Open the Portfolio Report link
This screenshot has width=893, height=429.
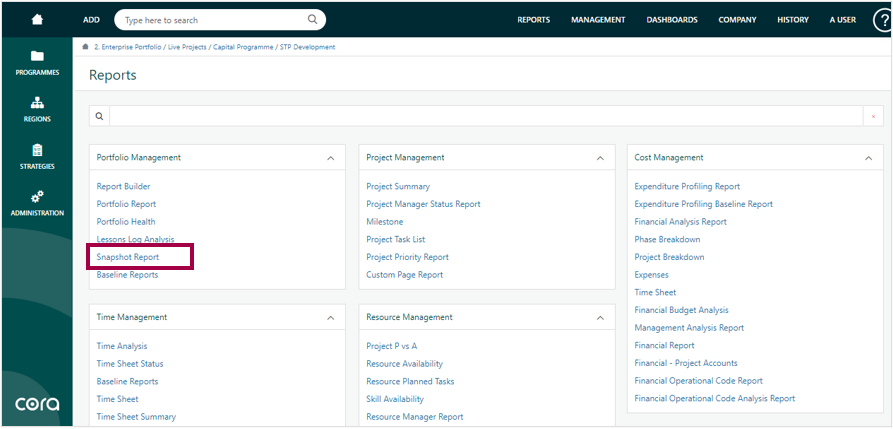click(126, 204)
